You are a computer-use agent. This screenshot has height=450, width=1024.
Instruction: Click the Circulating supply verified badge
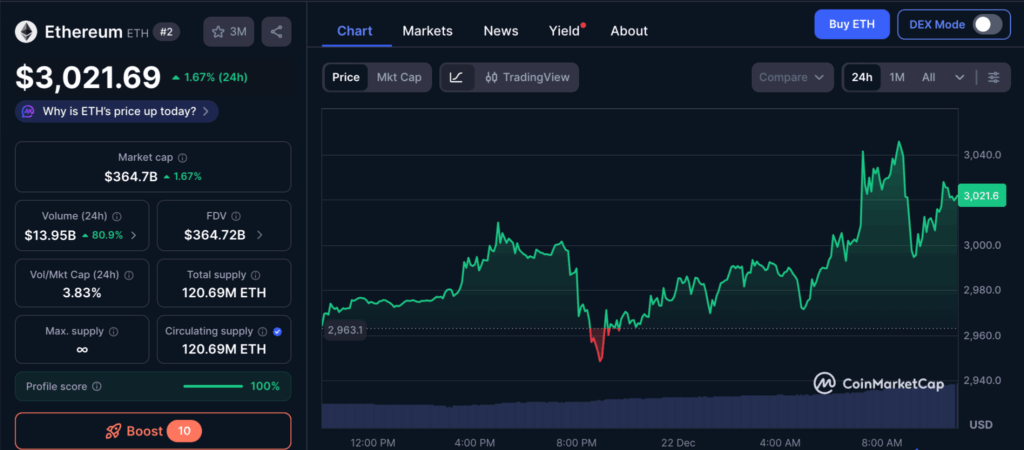click(x=277, y=331)
